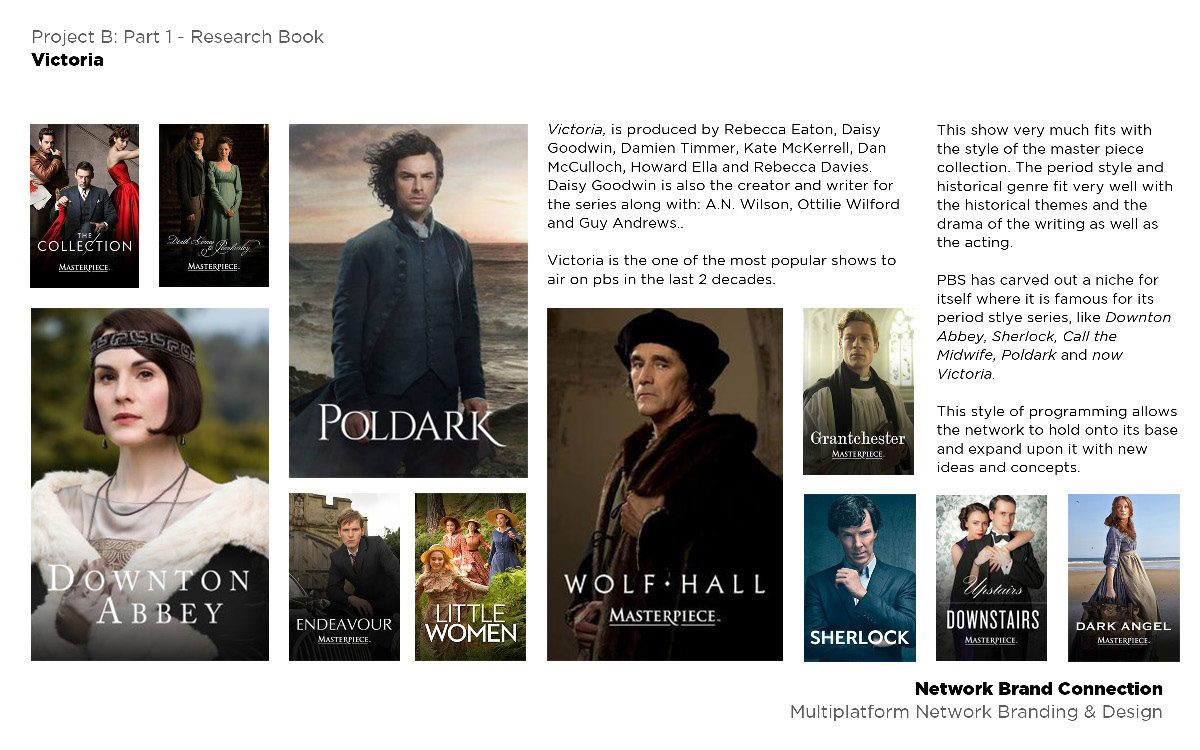Click the Little Women poster
1200x750 pixels.
click(x=470, y=577)
